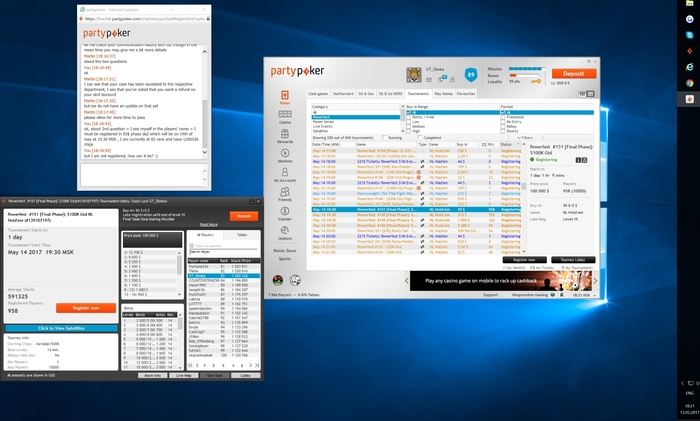Viewport: 700px width, 421px height.
Task: Open the envelope inbox icon below the username
Action: (x=429, y=80)
